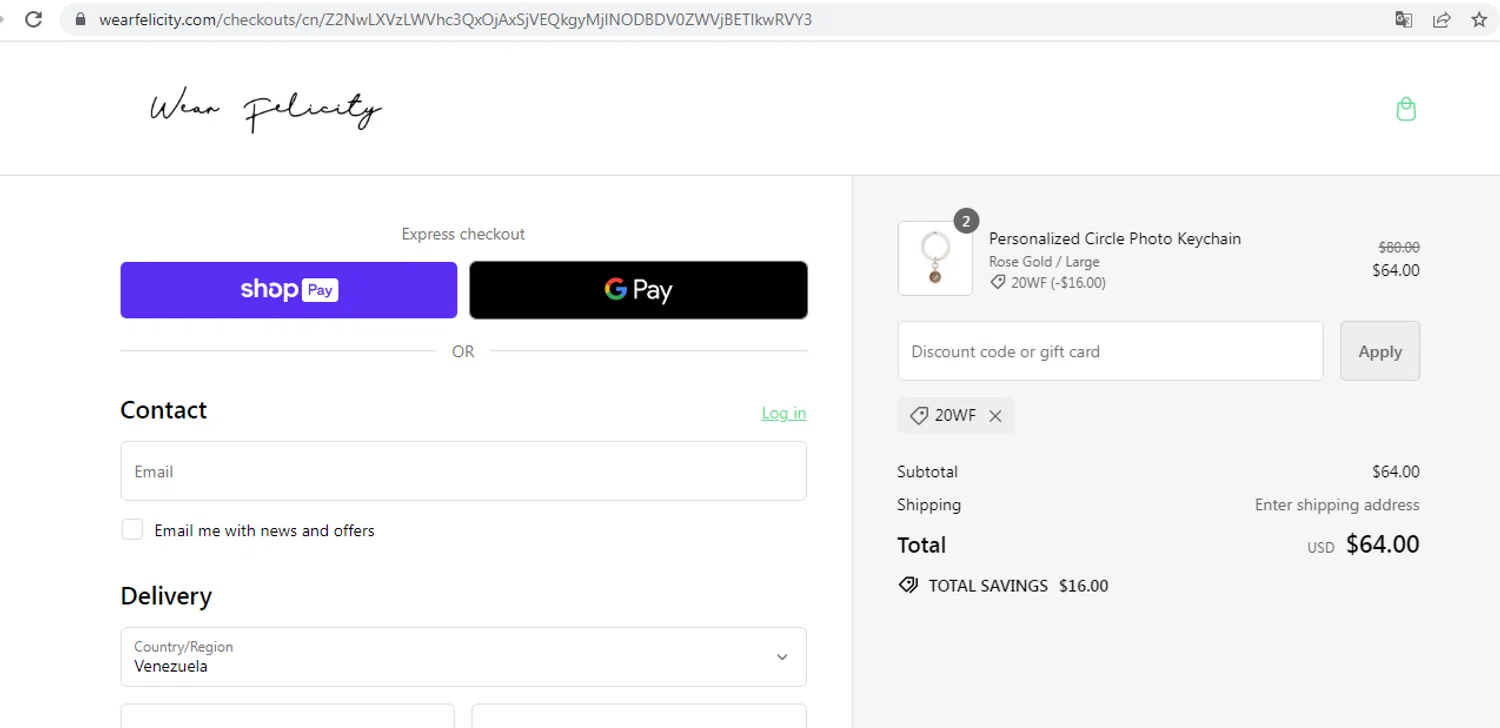Pay with Shop Pay express checkout
Image resolution: width=1500 pixels, height=728 pixels.
289,290
